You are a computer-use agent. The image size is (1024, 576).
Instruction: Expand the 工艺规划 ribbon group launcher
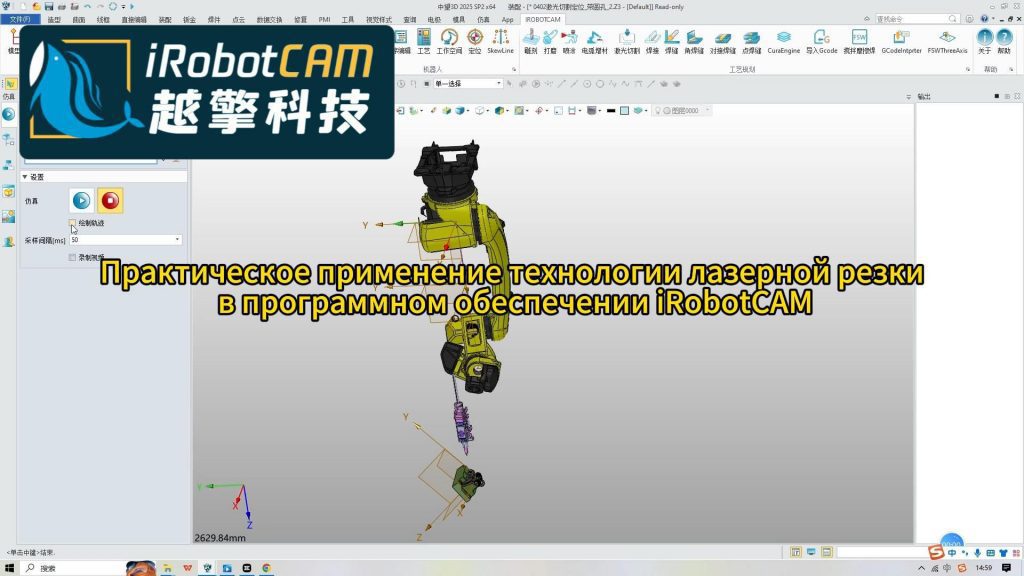tap(968, 69)
